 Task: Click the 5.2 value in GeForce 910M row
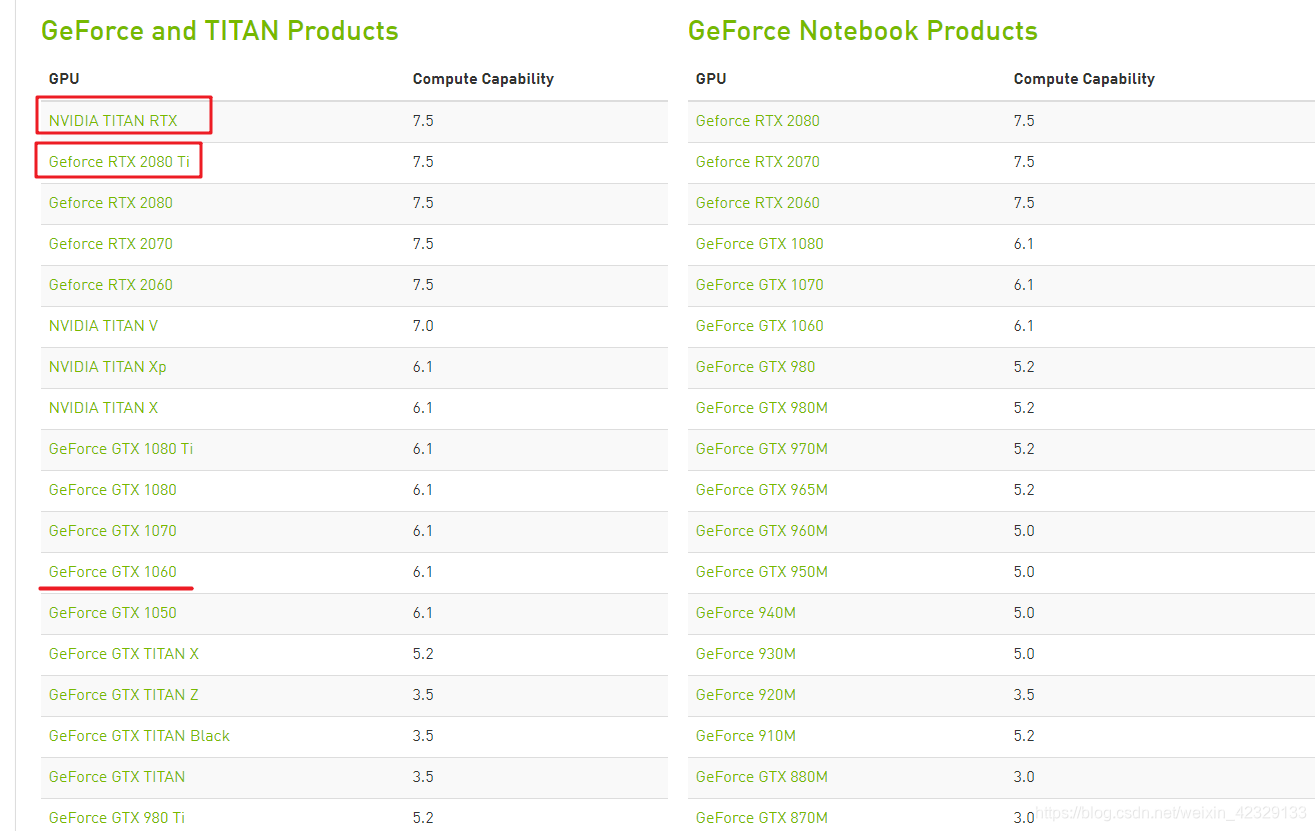[x=1024, y=736]
